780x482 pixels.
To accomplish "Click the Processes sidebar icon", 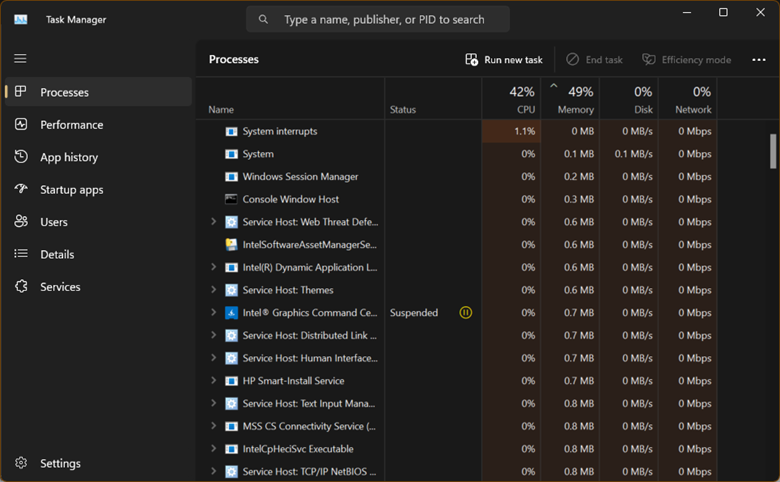I will click(20, 92).
